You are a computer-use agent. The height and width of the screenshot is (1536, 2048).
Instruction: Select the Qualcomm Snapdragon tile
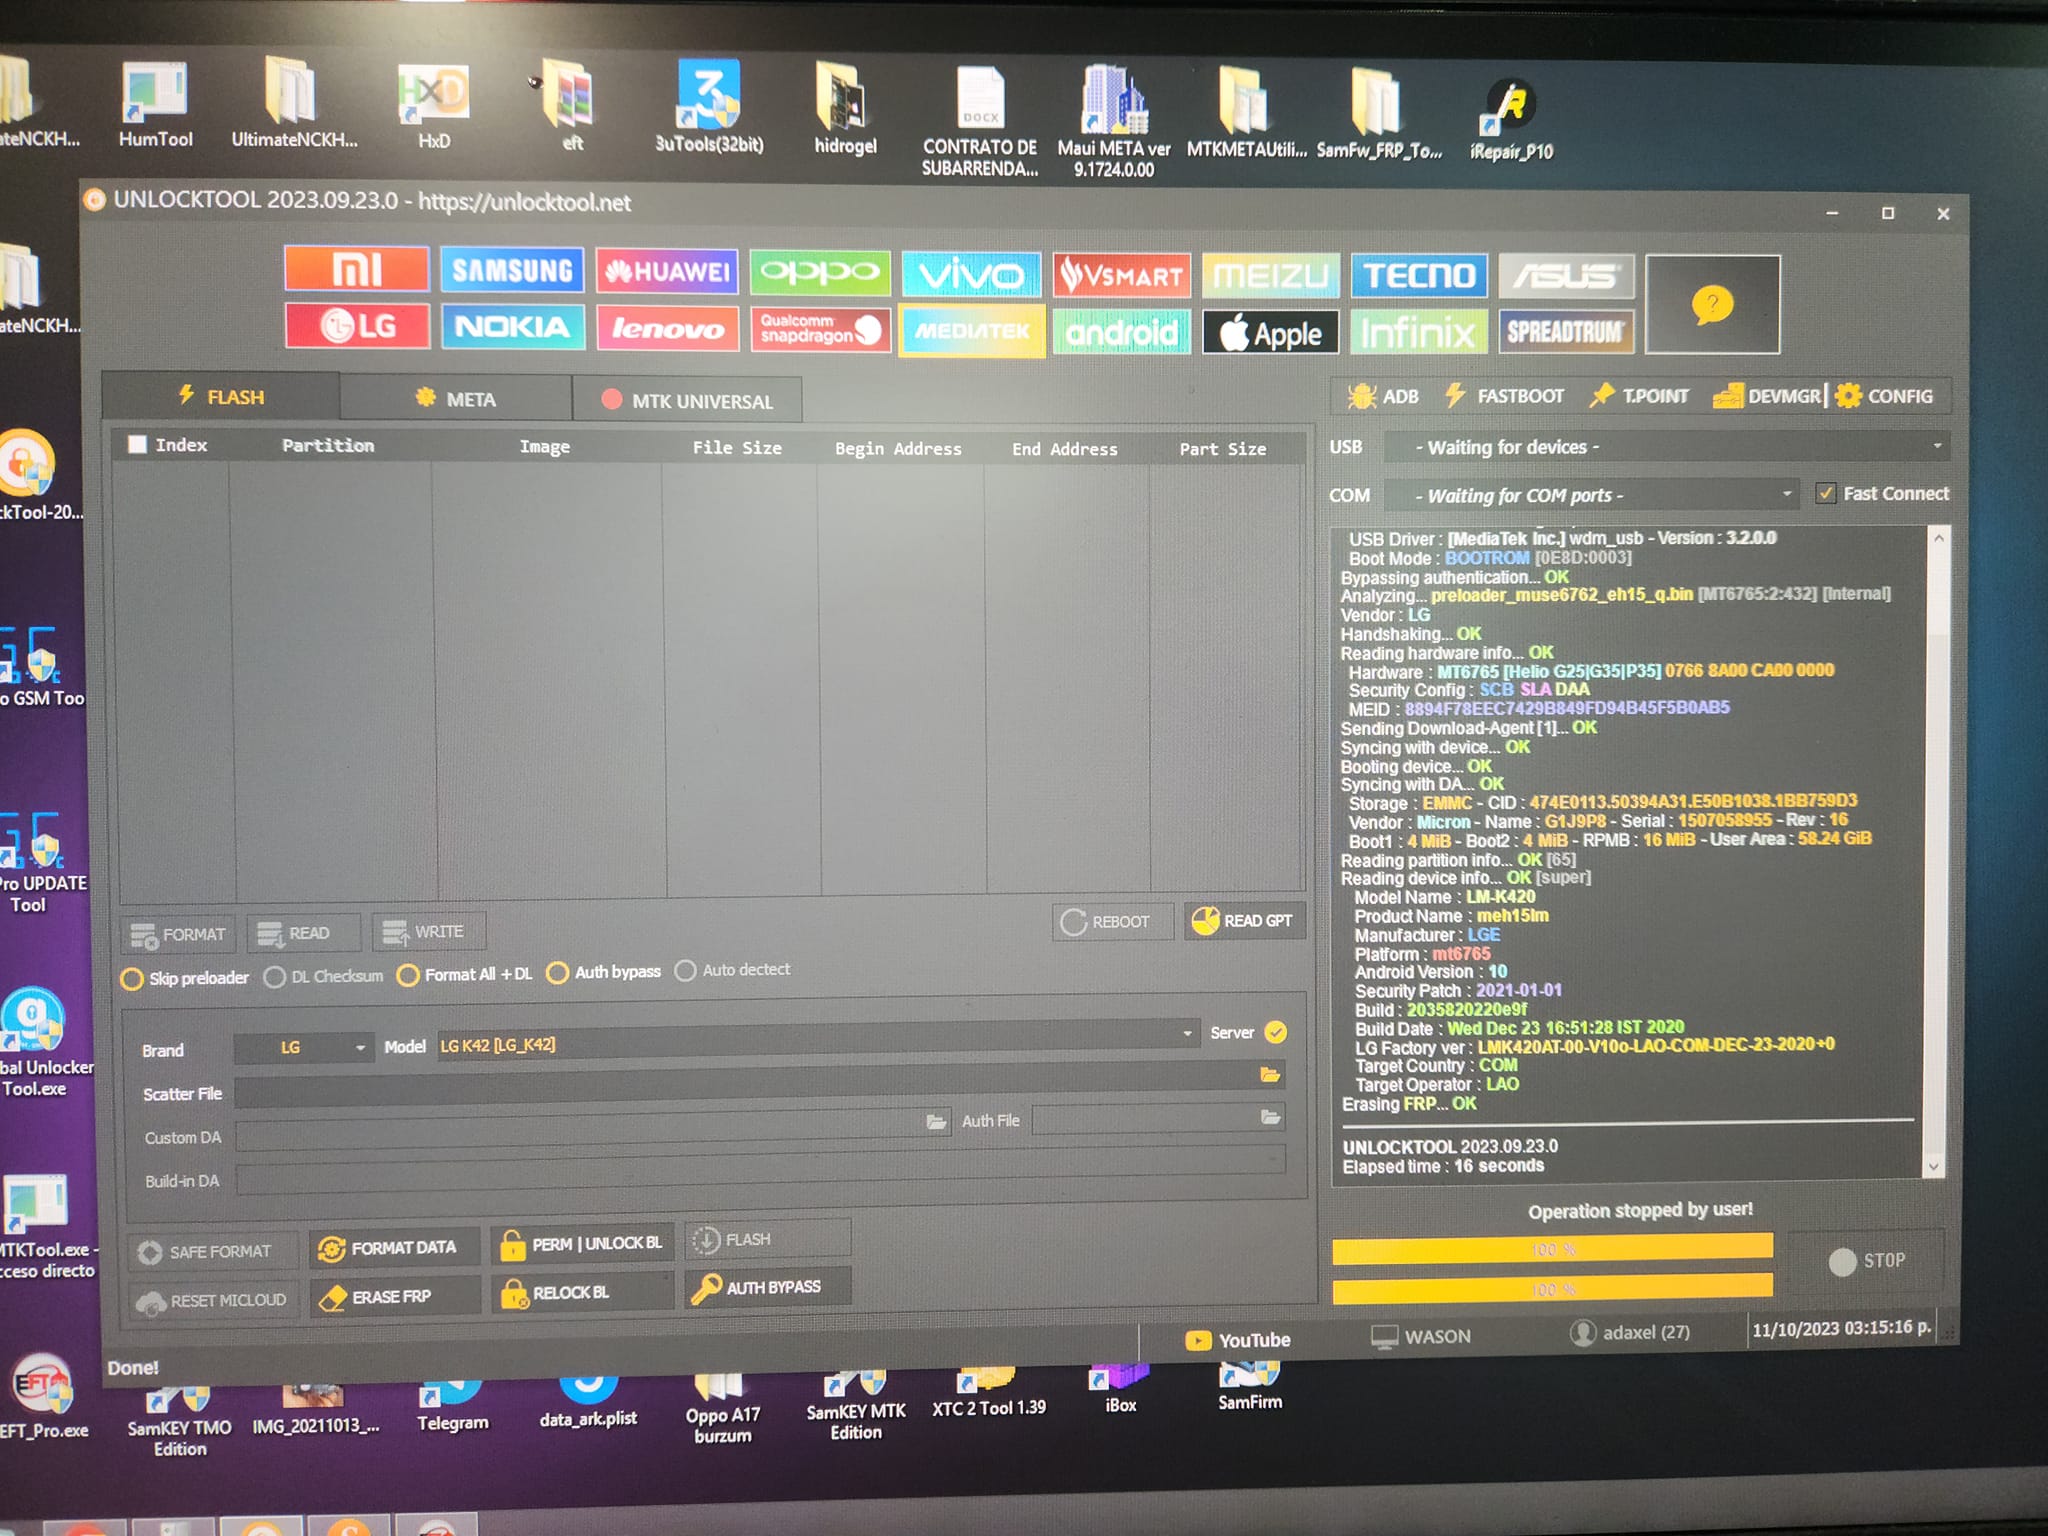[820, 330]
